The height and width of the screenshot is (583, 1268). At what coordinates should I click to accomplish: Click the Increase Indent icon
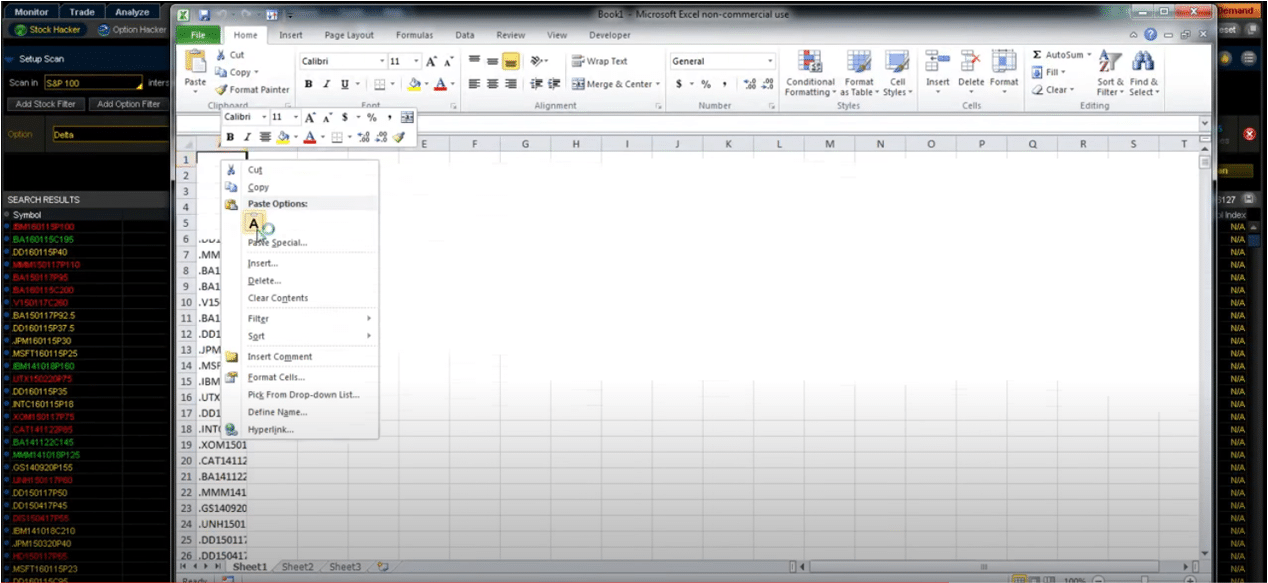(x=555, y=84)
